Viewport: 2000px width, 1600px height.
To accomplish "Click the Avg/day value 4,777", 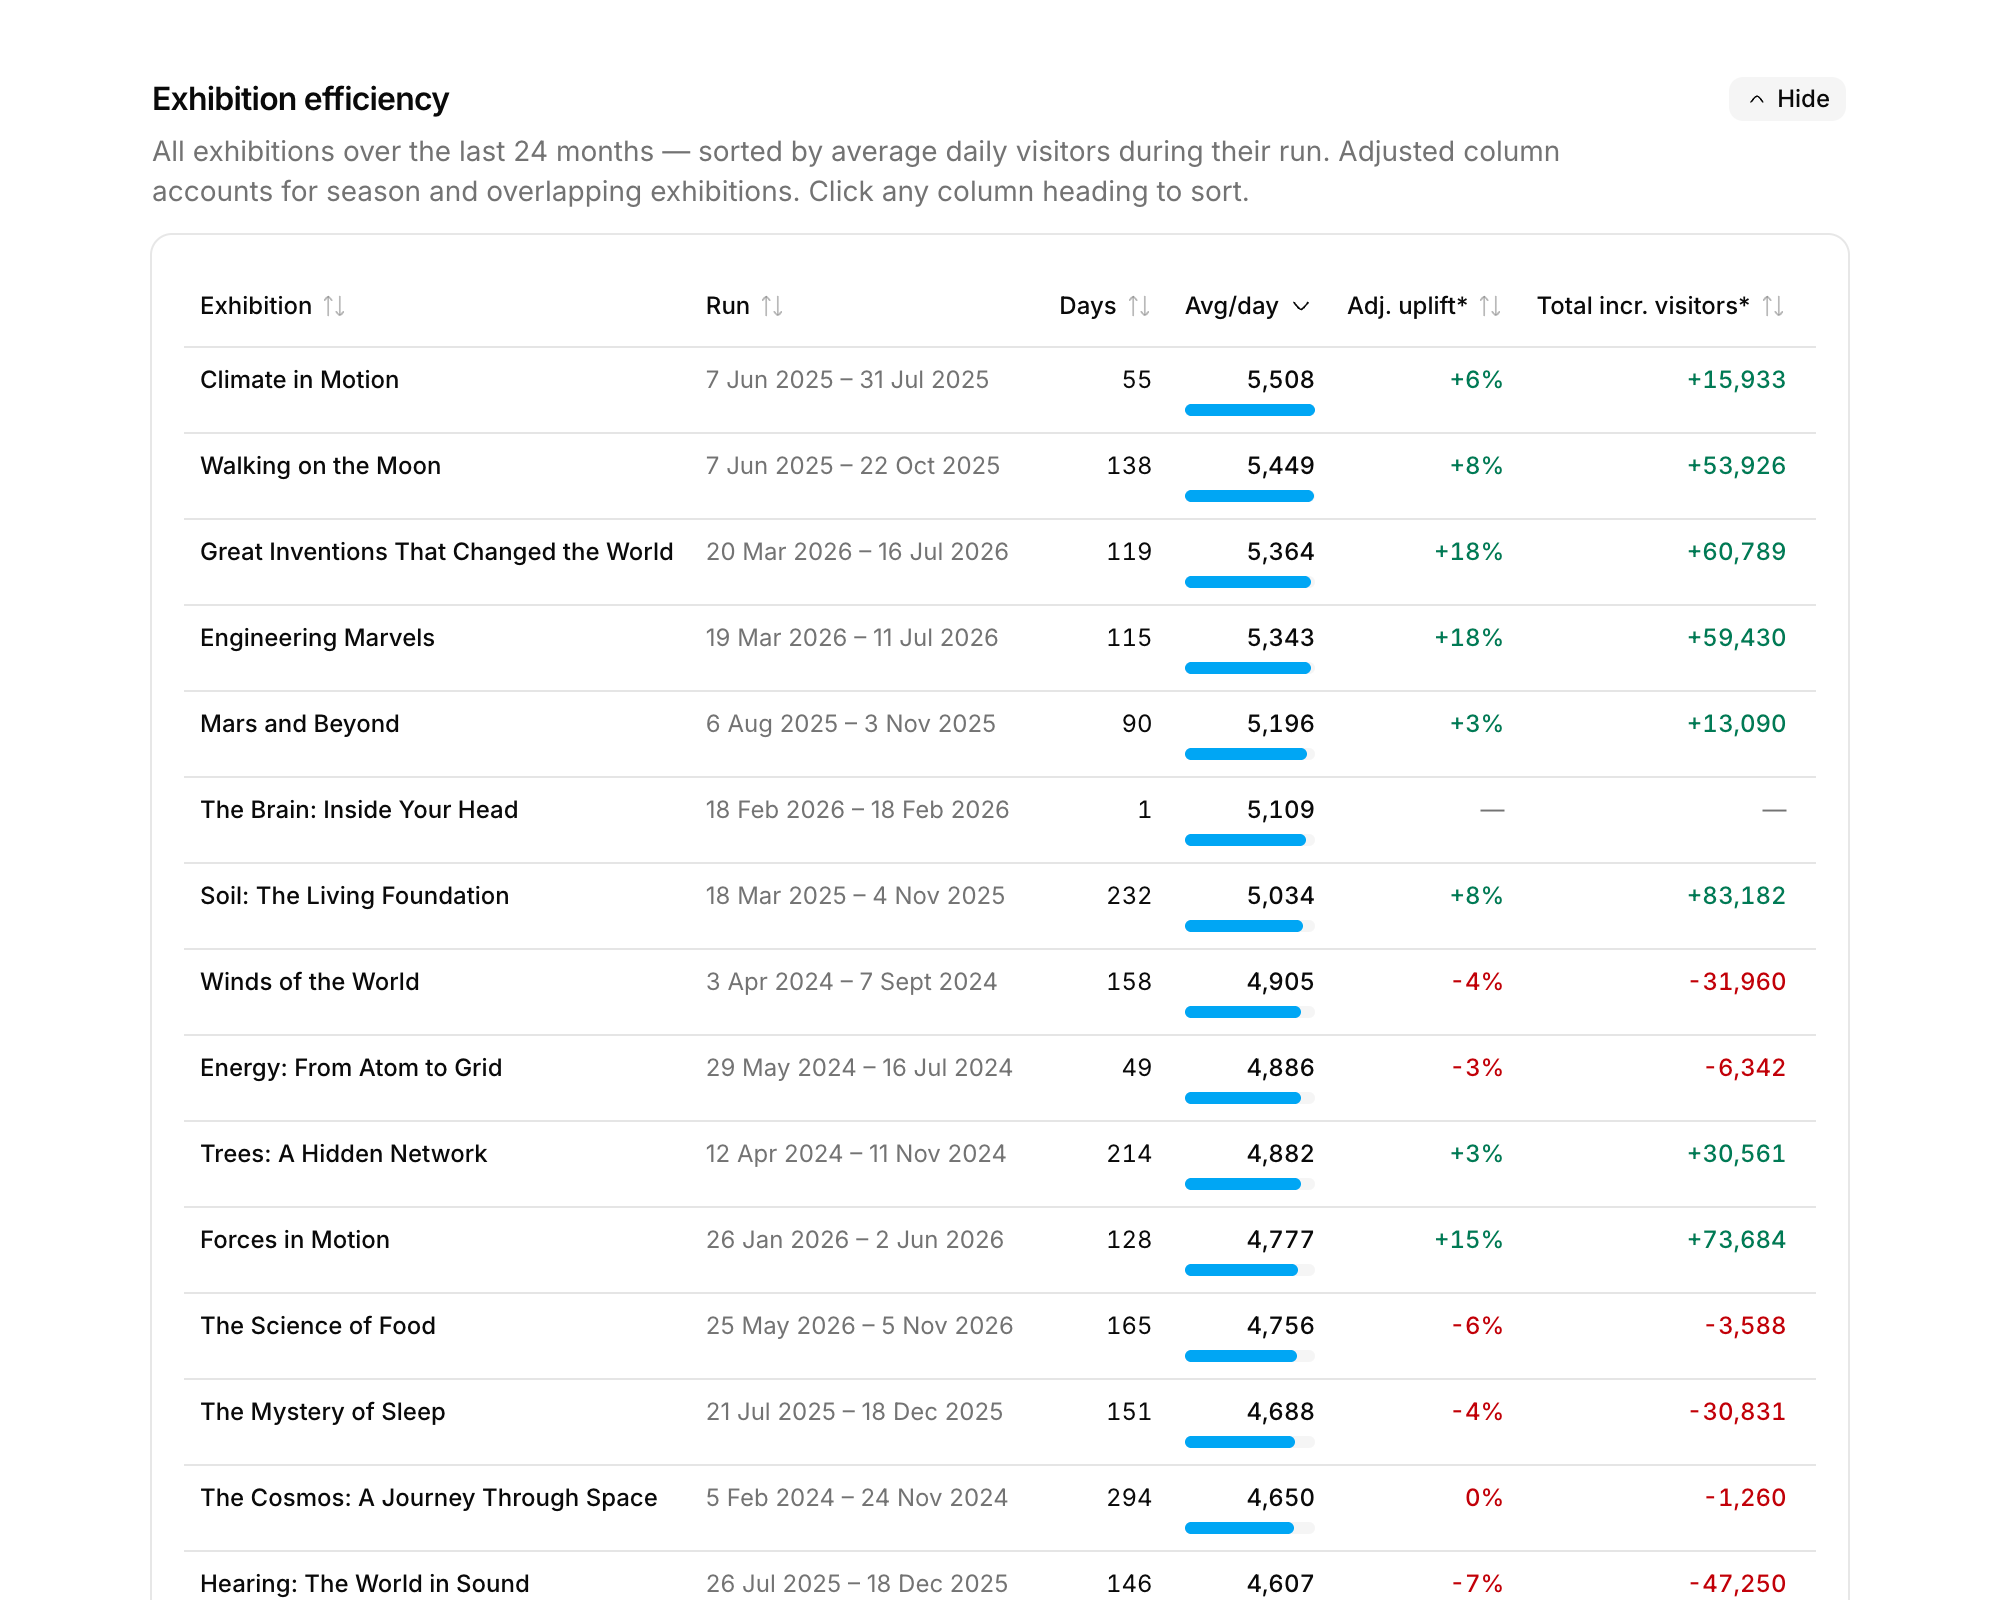I will coord(1280,1240).
